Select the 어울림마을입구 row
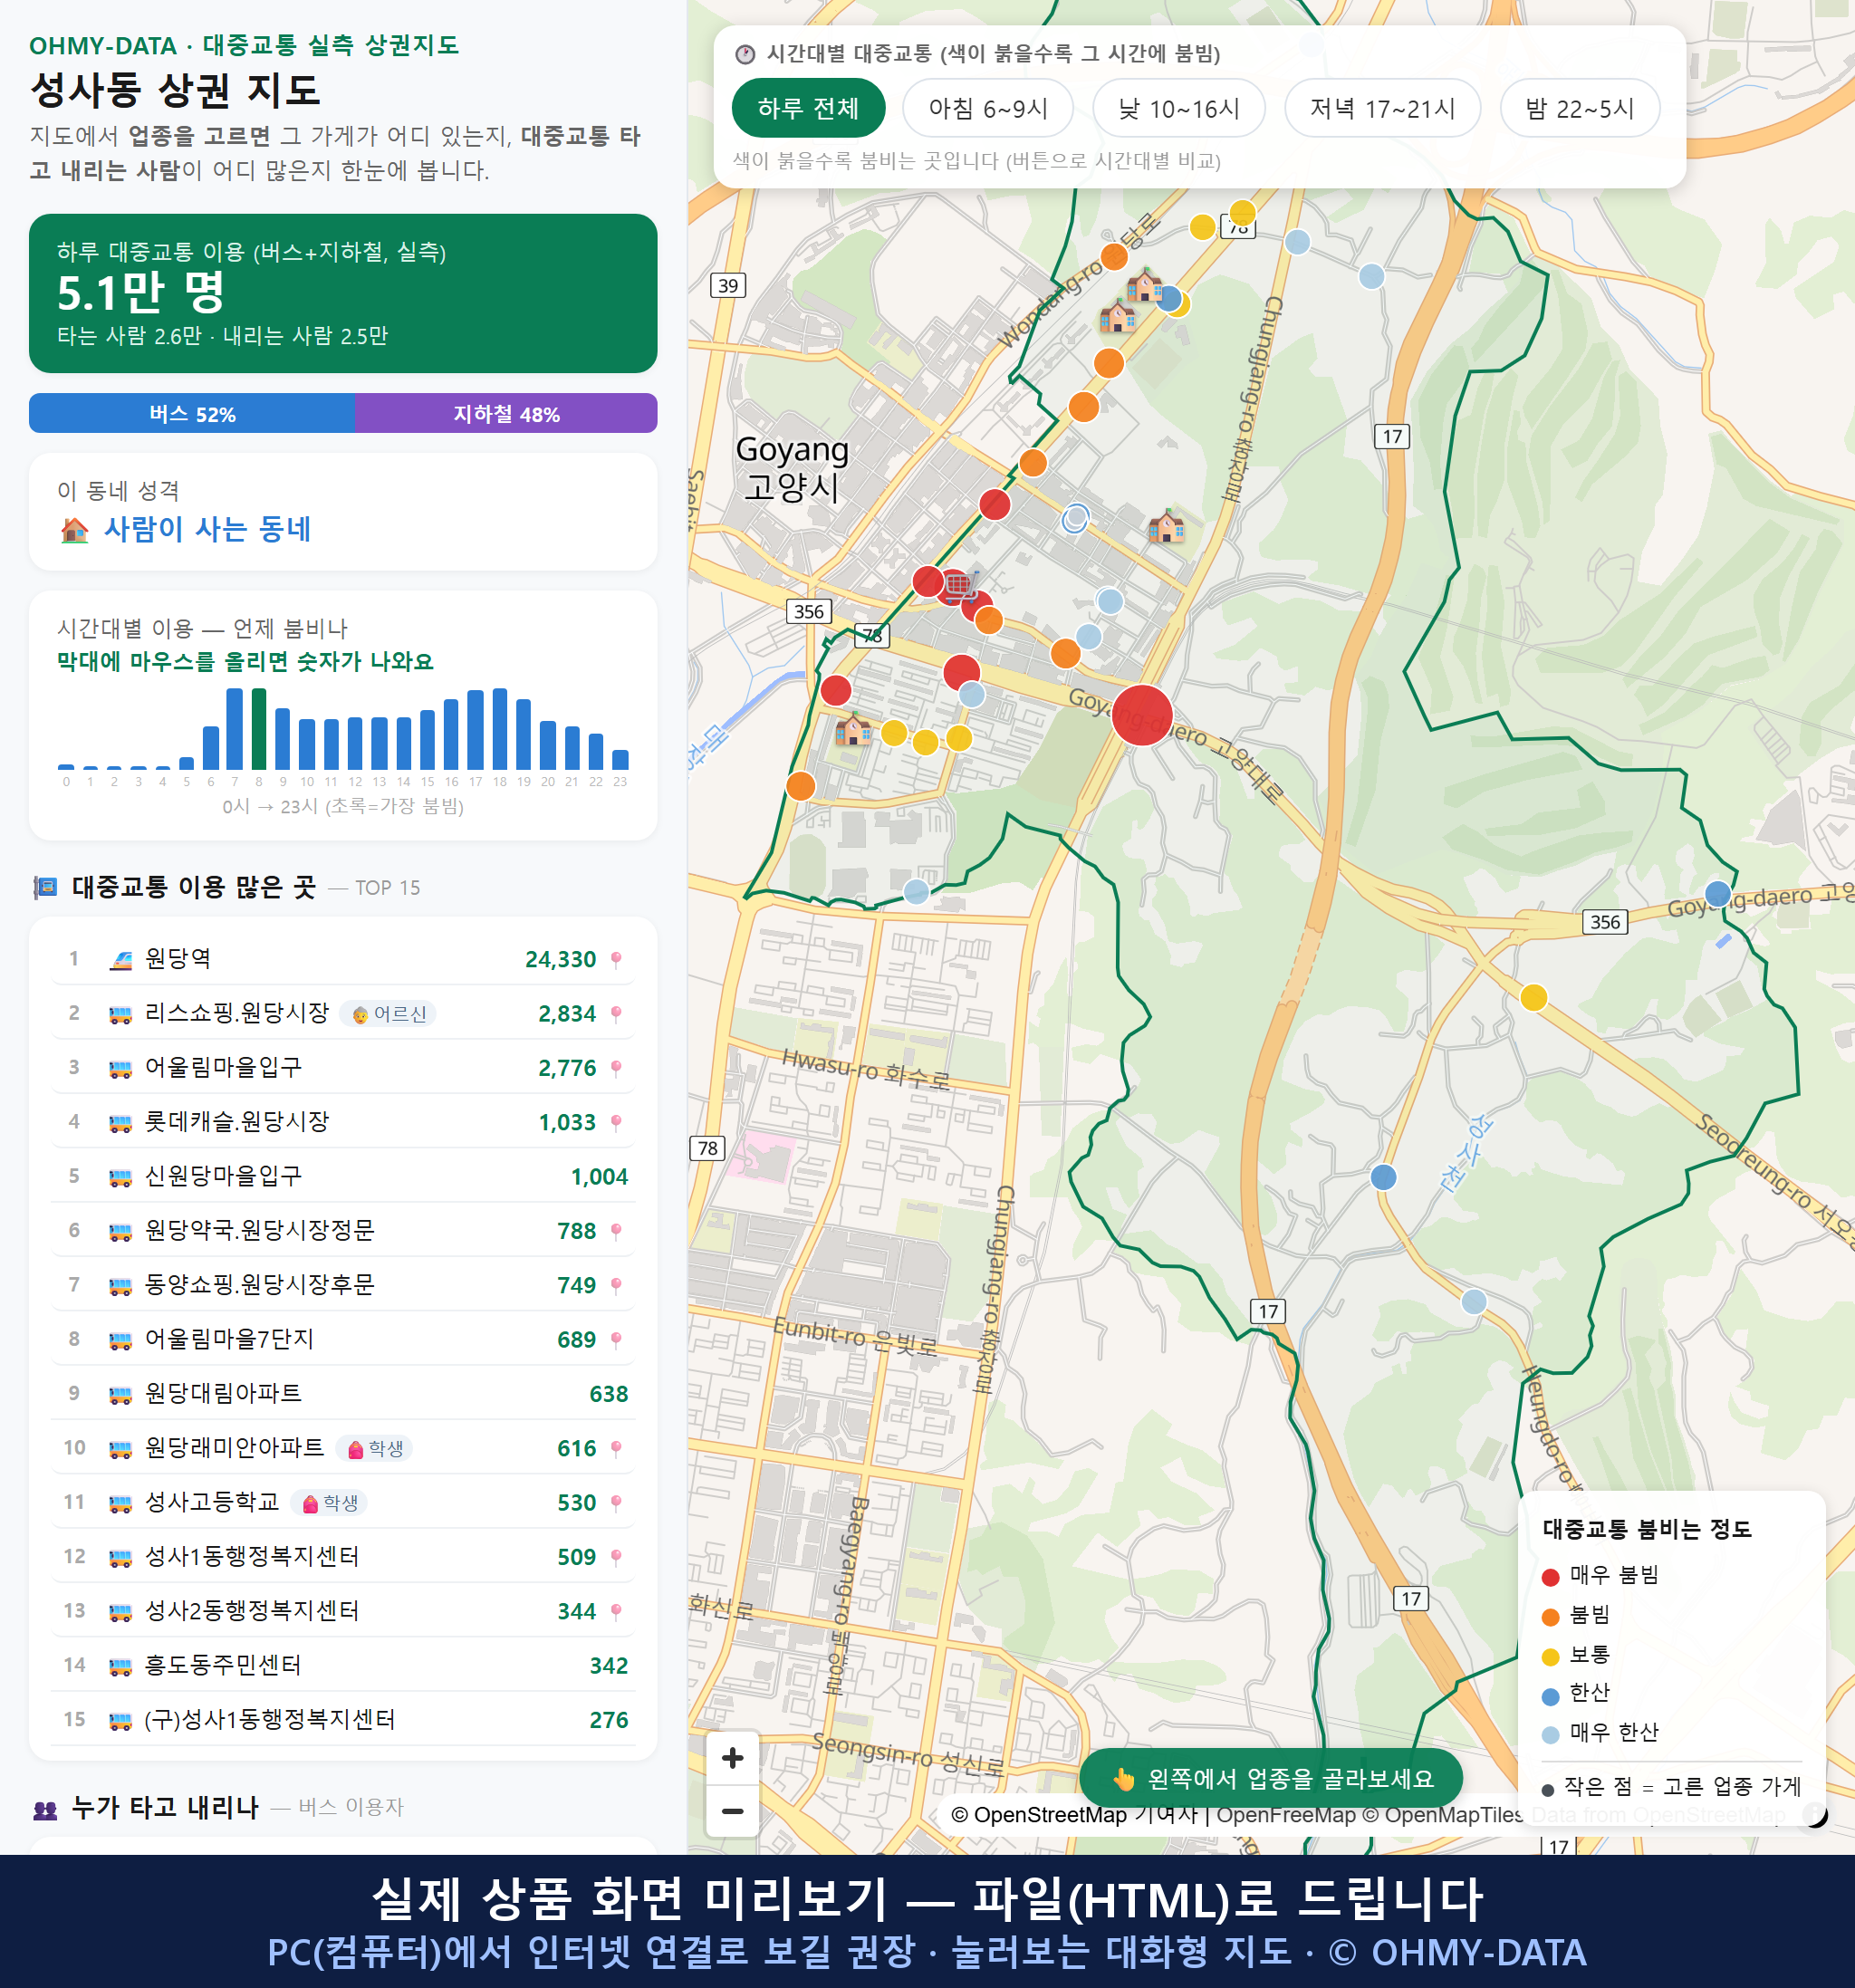Viewport: 1855px width, 1988px height. point(343,1067)
